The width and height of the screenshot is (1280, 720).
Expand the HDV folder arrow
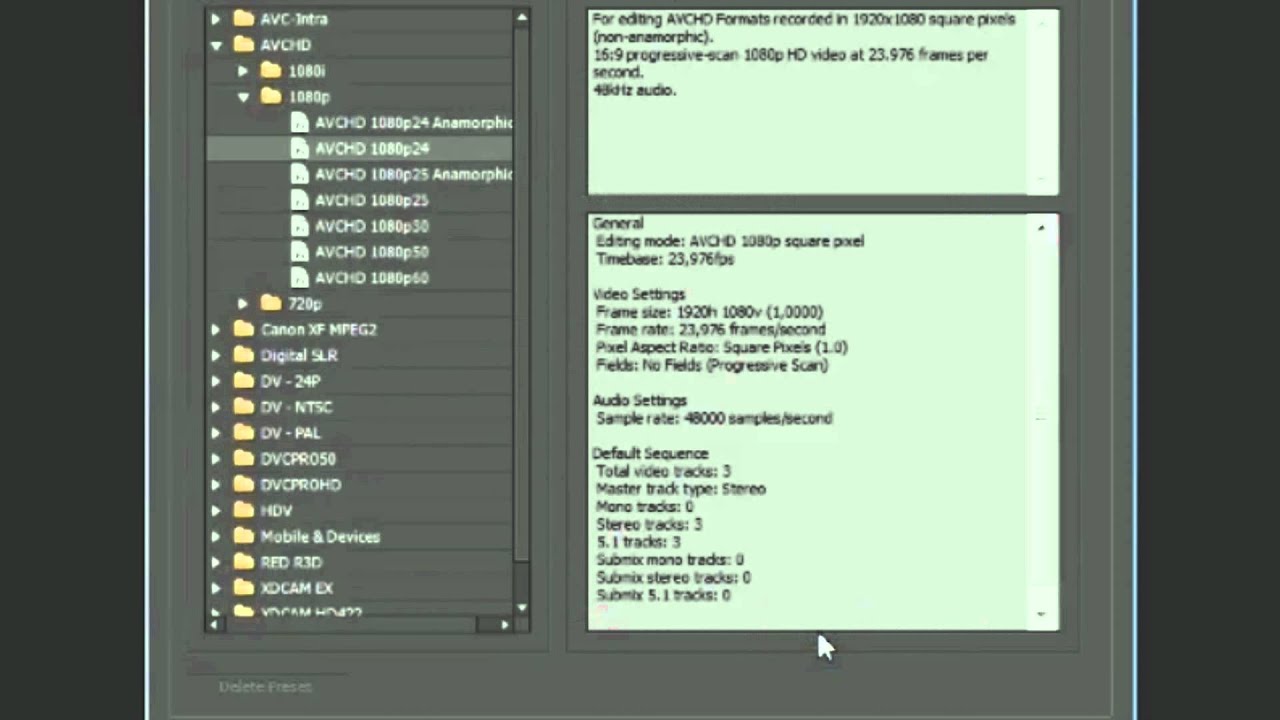click(216, 511)
